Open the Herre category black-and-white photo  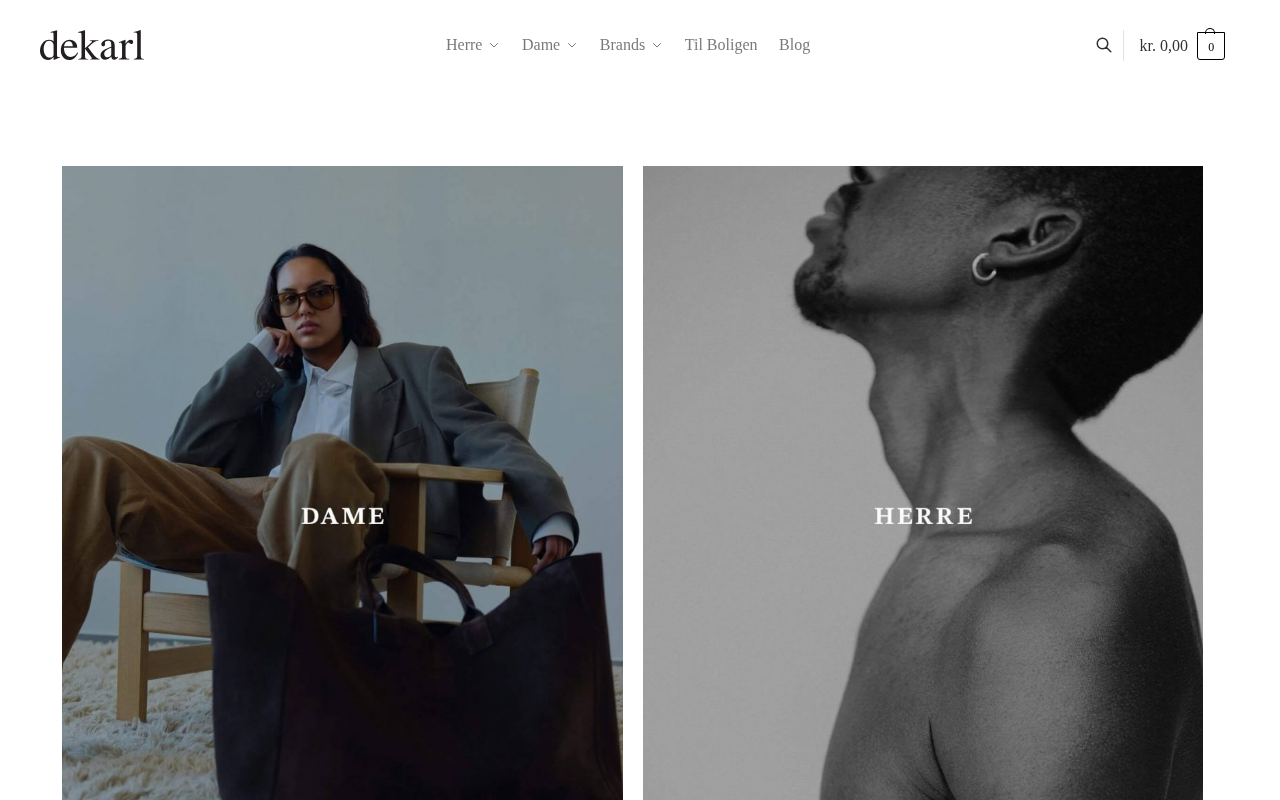click(x=923, y=483)
